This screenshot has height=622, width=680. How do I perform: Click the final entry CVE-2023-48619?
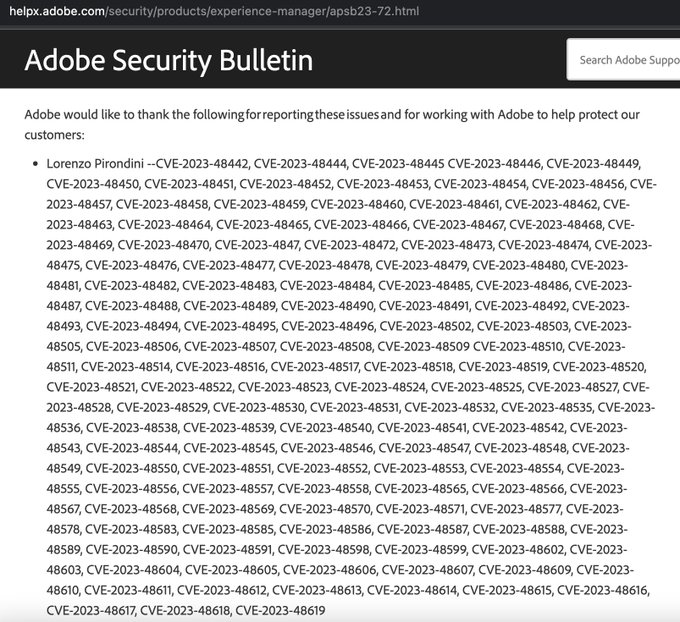point(280,611)
